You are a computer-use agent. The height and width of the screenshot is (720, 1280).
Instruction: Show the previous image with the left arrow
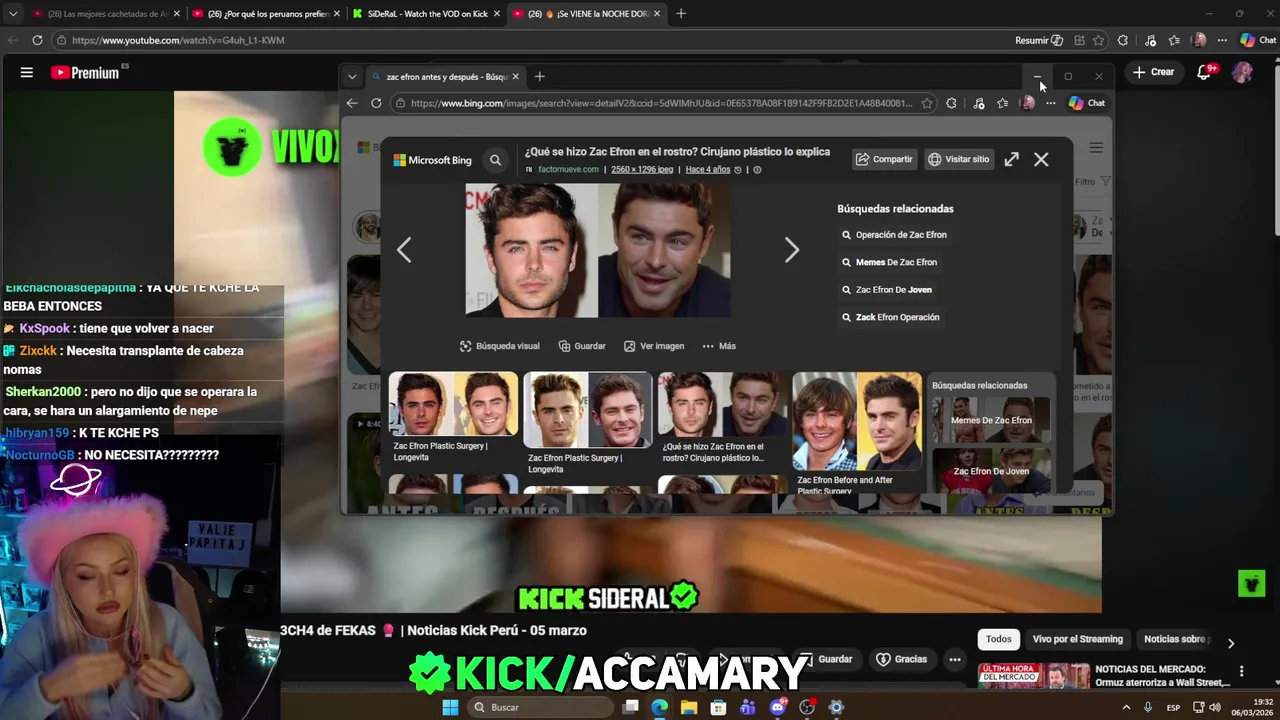pyautogui.click(x=404, y=250)
